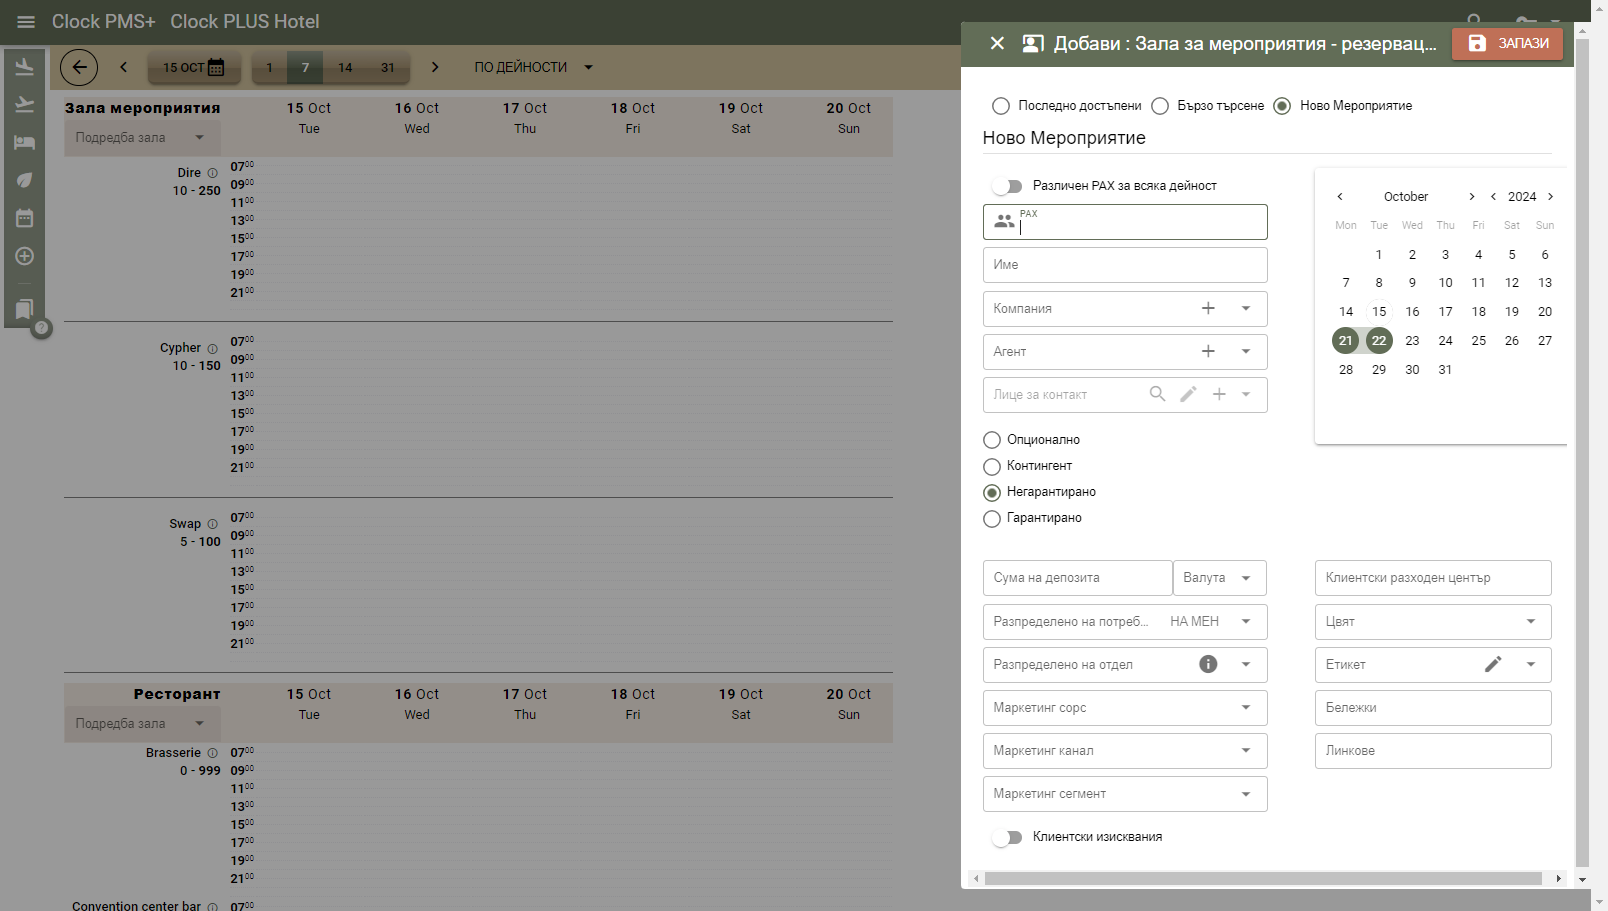Open the bookmarks icon in sidebar
Screen dimensions: 1608x911
(x=25, y=309)
